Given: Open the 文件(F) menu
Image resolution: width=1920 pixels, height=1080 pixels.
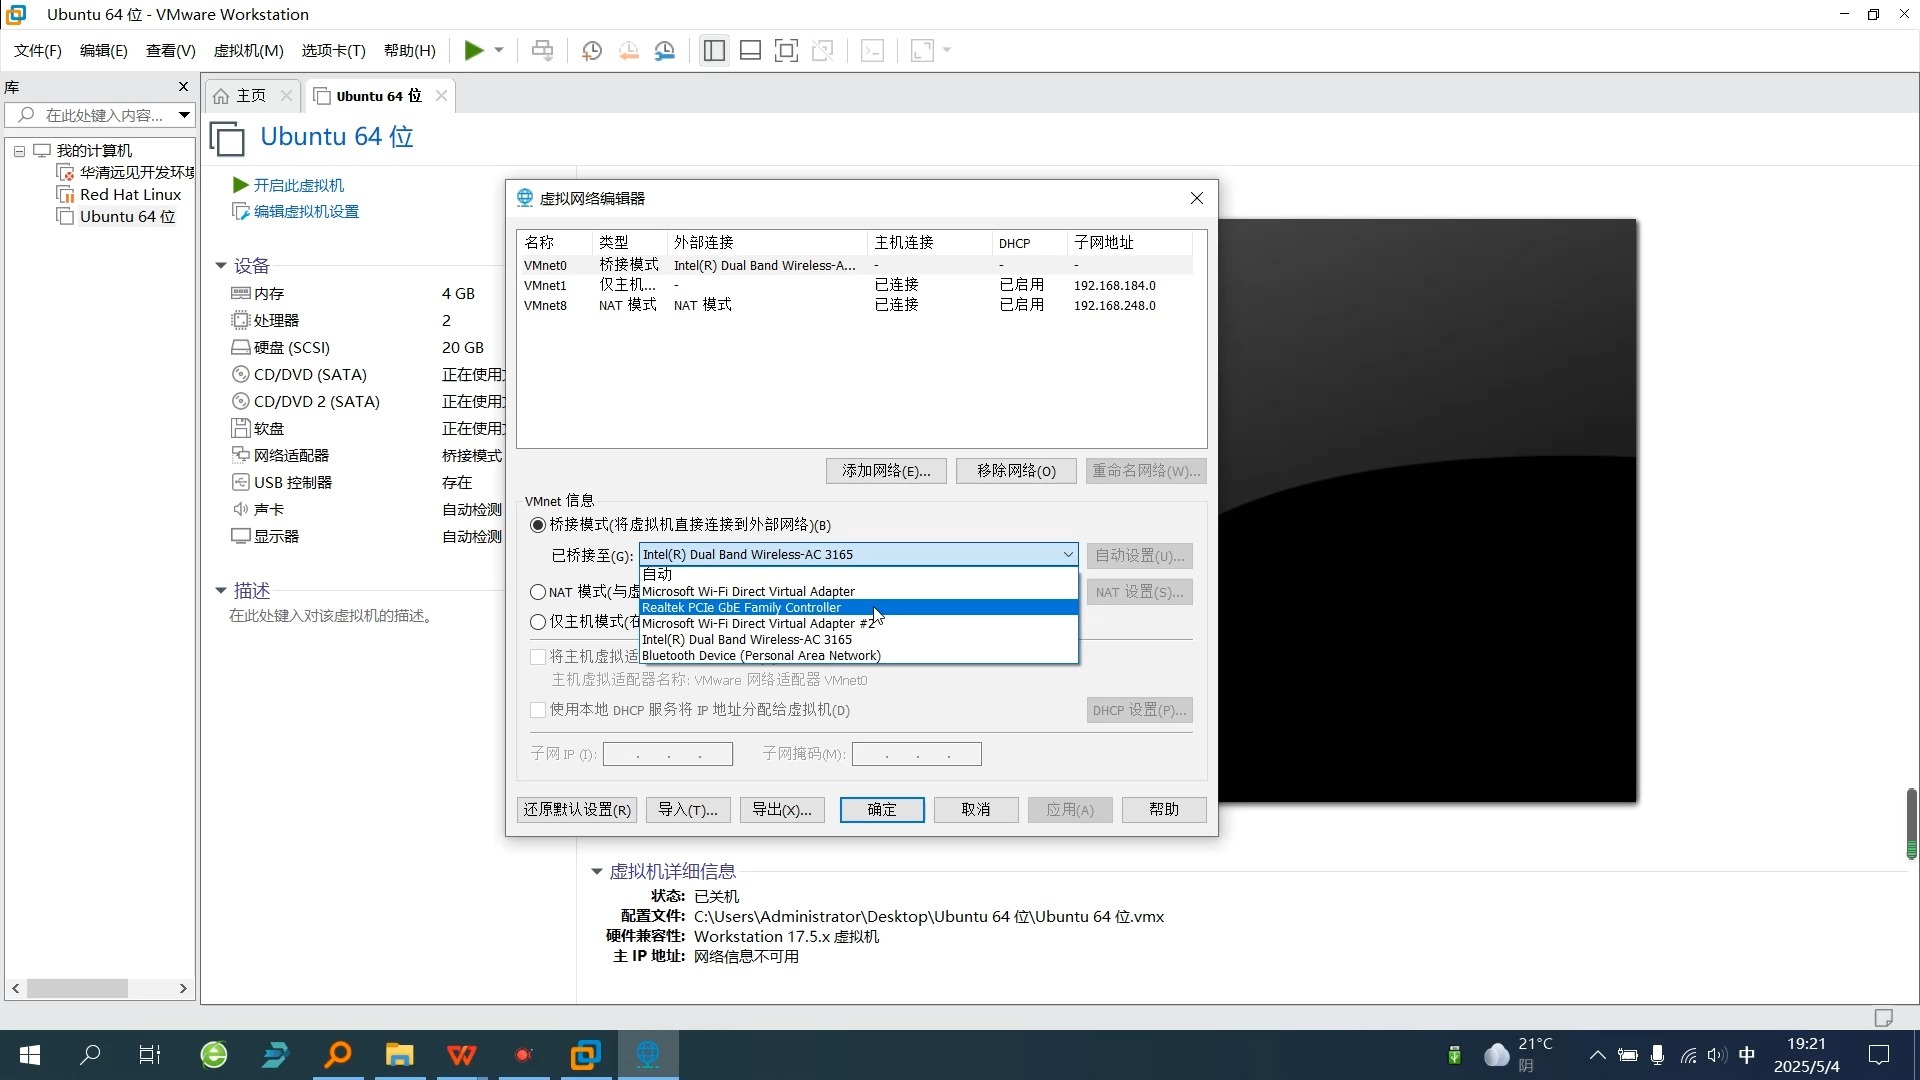Looking at the screenshot, I should click(x=38, y=50).
